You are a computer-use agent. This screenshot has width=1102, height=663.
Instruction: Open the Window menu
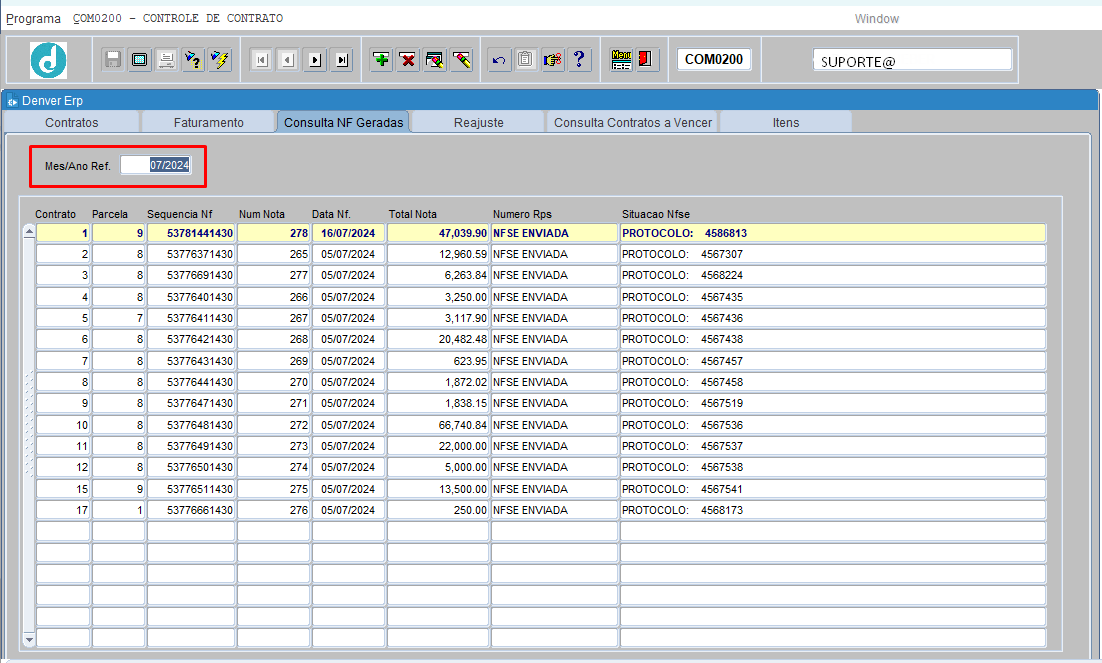[876, 19]
